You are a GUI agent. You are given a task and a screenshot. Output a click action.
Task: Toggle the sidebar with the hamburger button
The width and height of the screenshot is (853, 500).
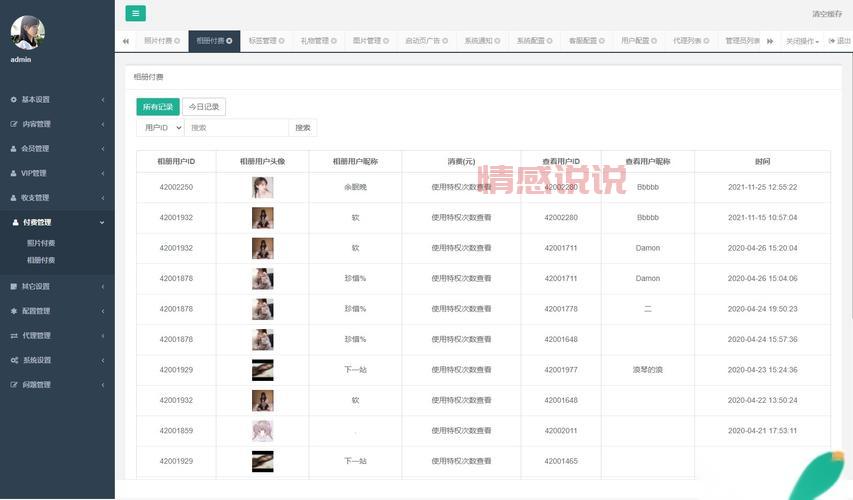(135, 13)
